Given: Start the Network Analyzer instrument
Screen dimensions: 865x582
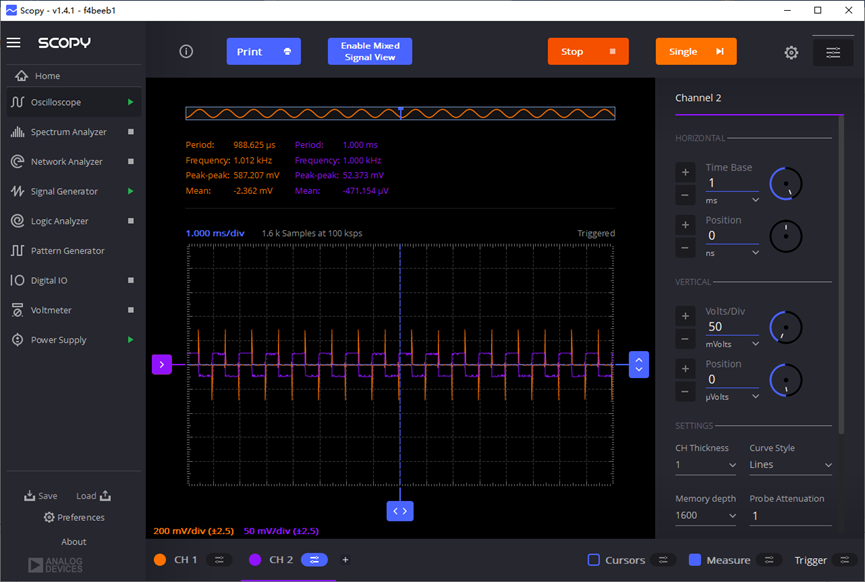Looking at the screenshot, I should click(131, 162).
